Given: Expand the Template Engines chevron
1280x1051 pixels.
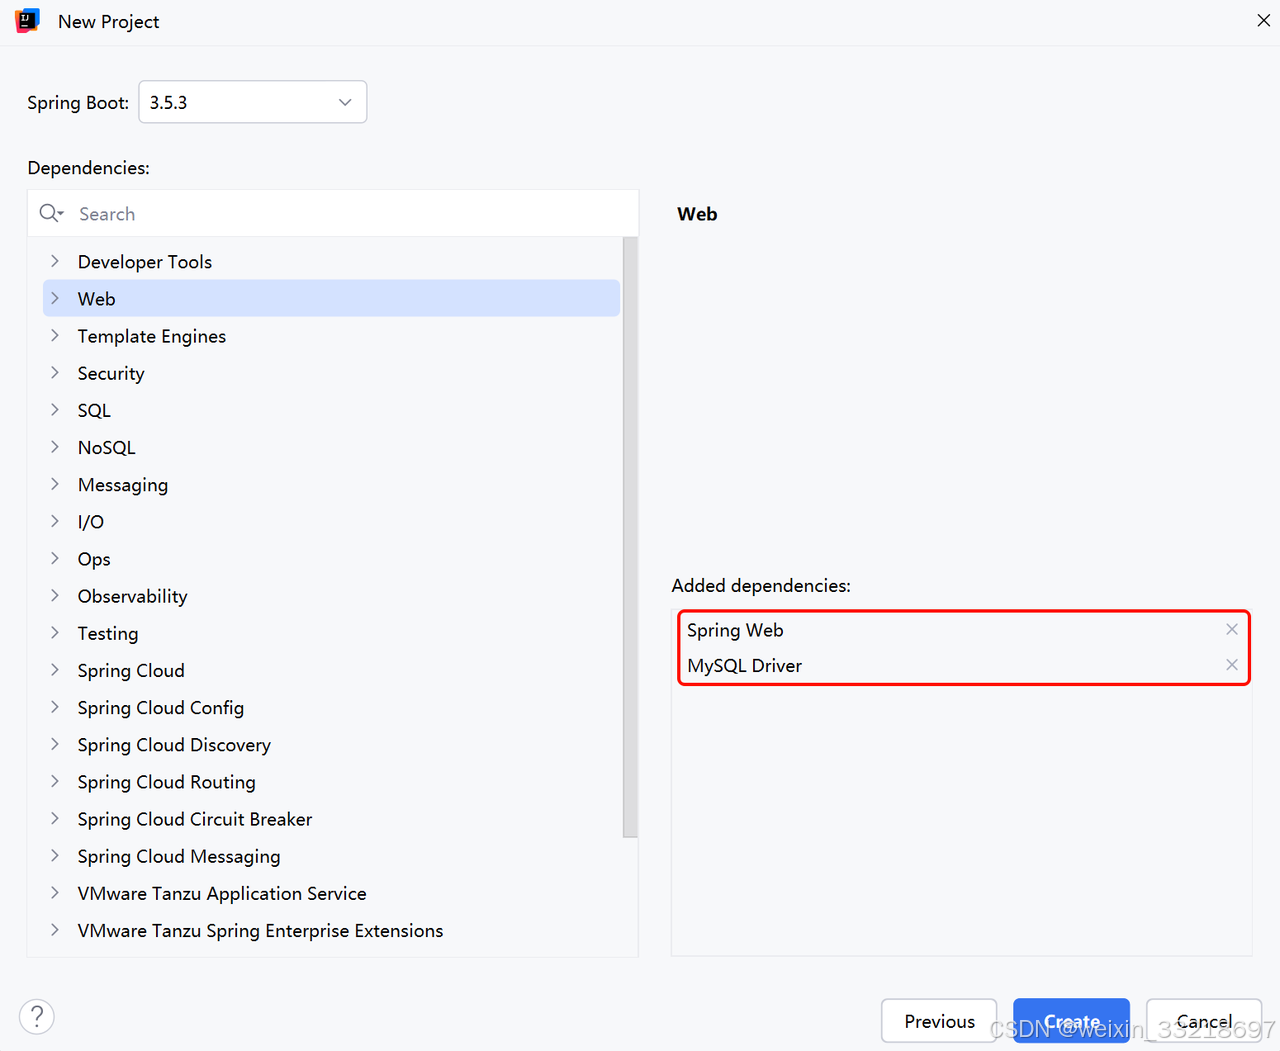Looking at the screenshot, I should tap(55, 335).
